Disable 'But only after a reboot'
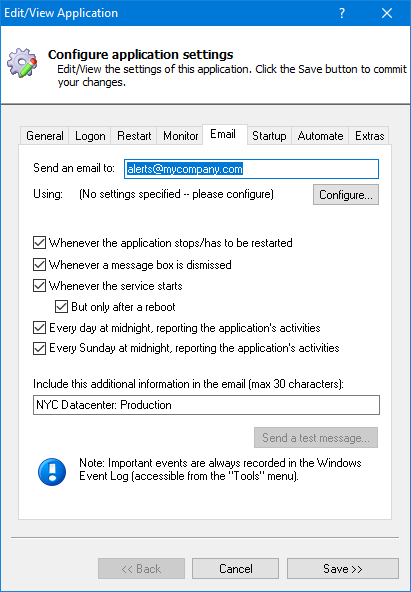Image resolution: width=411 pixels, height=592 pixels. coord(61,307)
